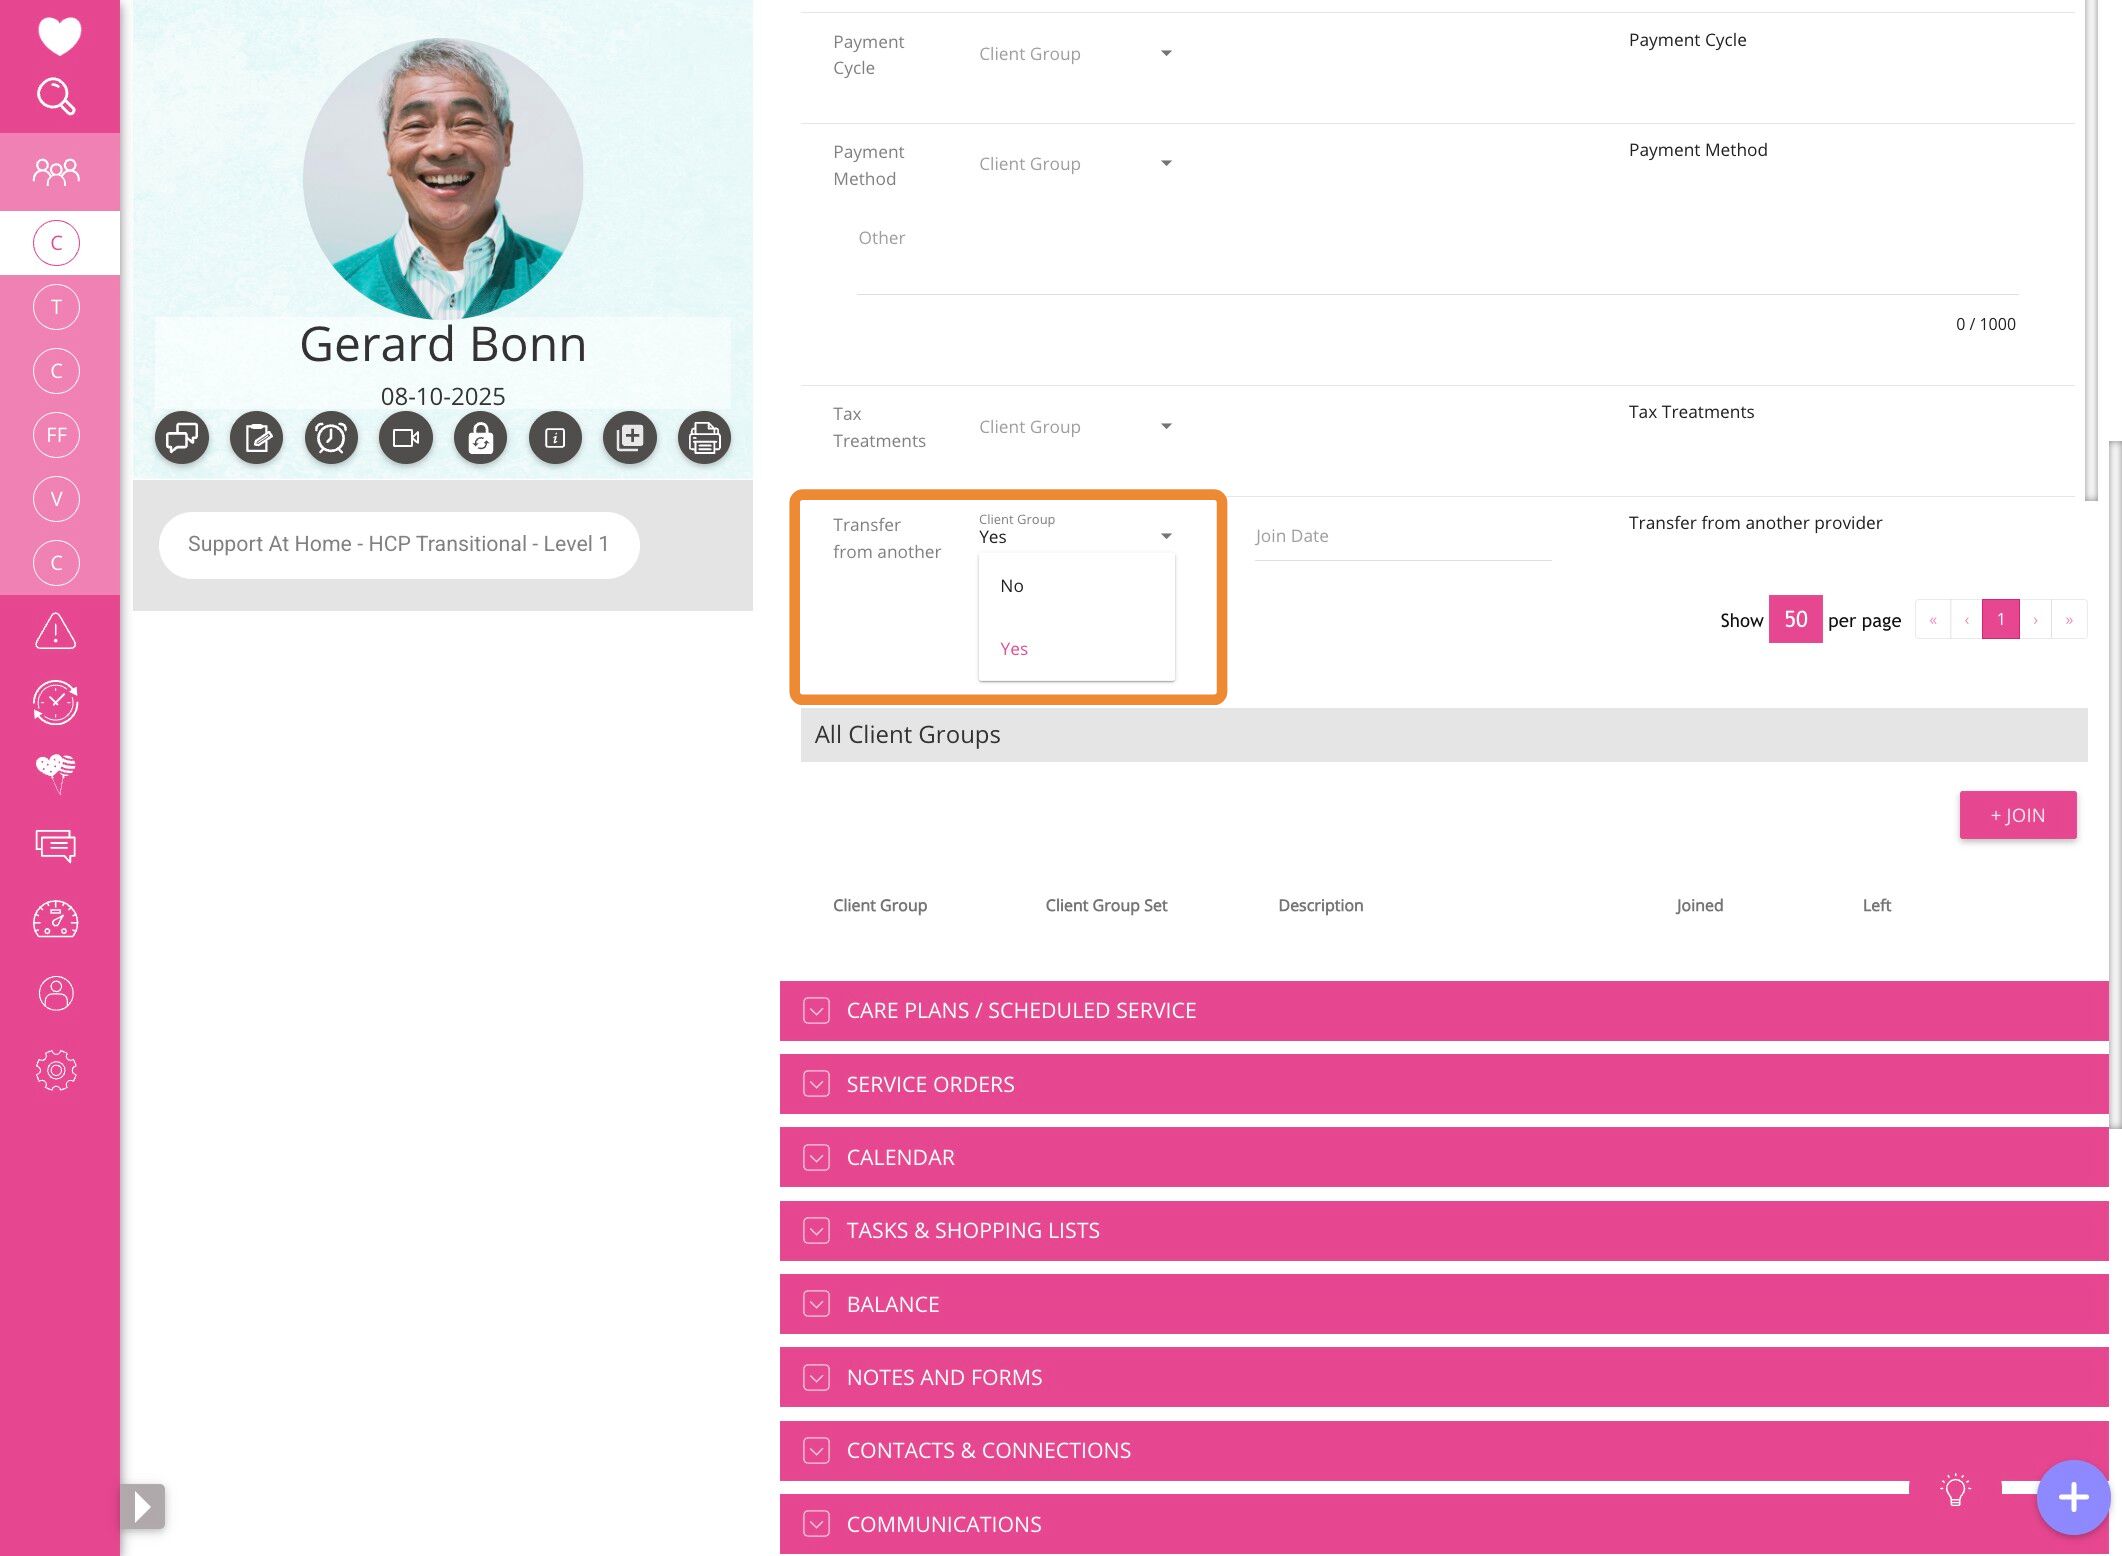This screenshot has height=1556, width=2122.
Task: Click the video camera icon under profile
Action: (x=406, y=438)
